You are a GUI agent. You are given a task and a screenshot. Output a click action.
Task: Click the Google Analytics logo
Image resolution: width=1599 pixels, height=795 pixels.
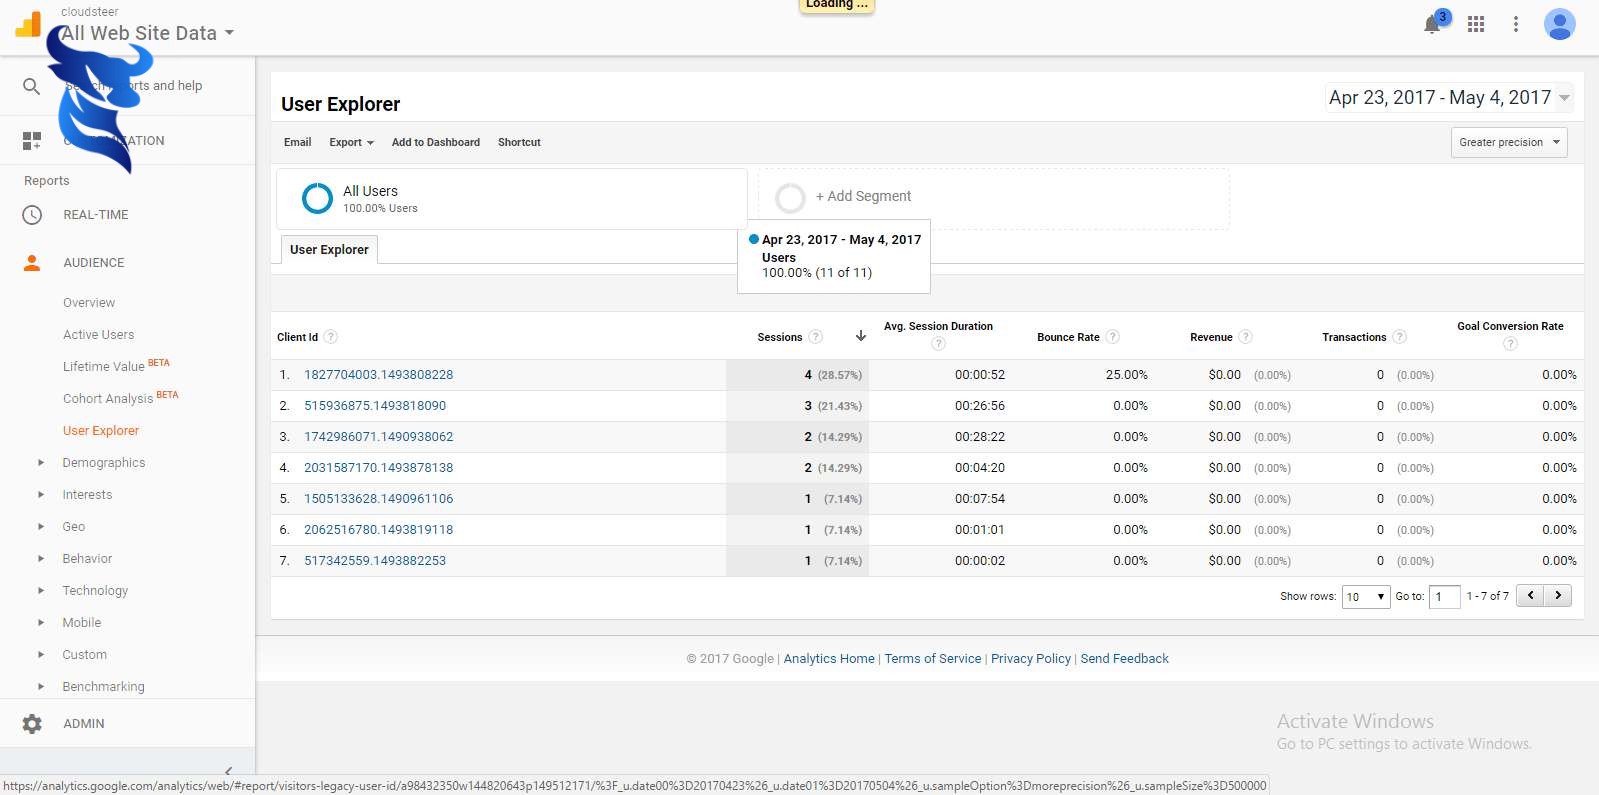tap(28, 24)
